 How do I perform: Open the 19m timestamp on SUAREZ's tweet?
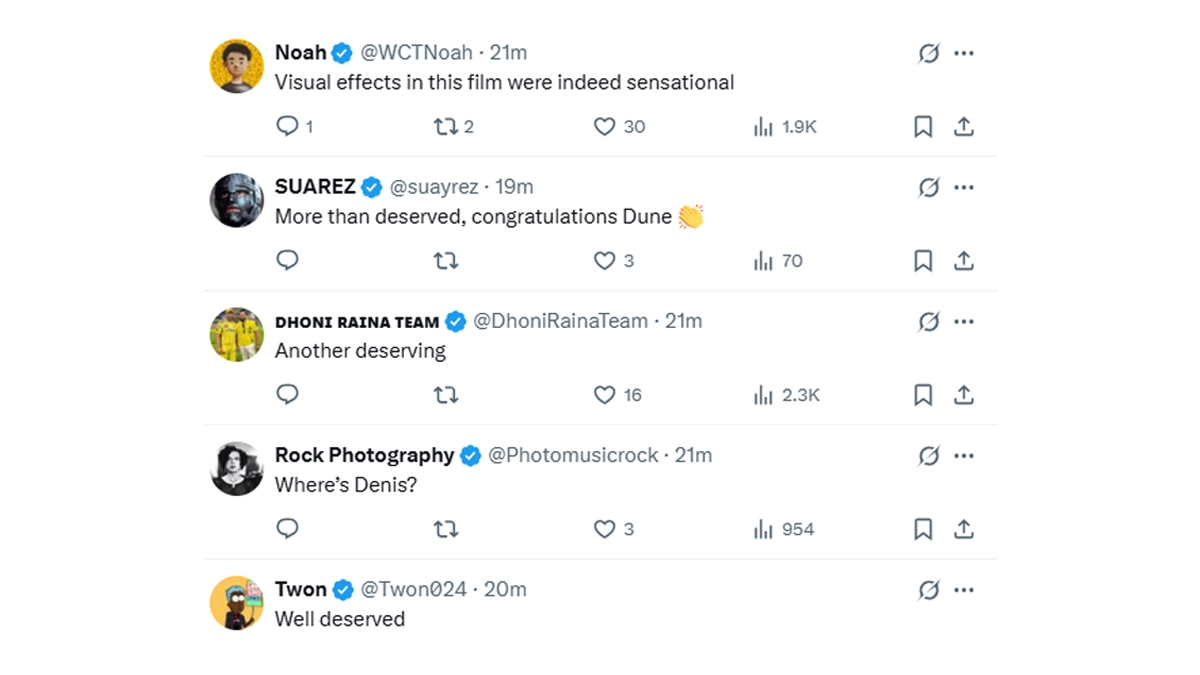515,187
